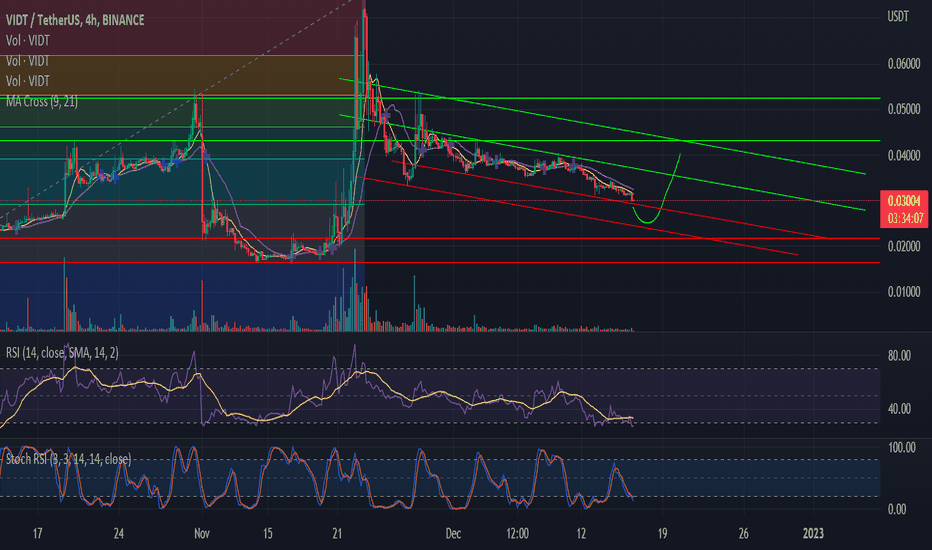This screenshot has height=550, width=932.
Task: Click the Nov date on time axis
Action: click(201, 533)
